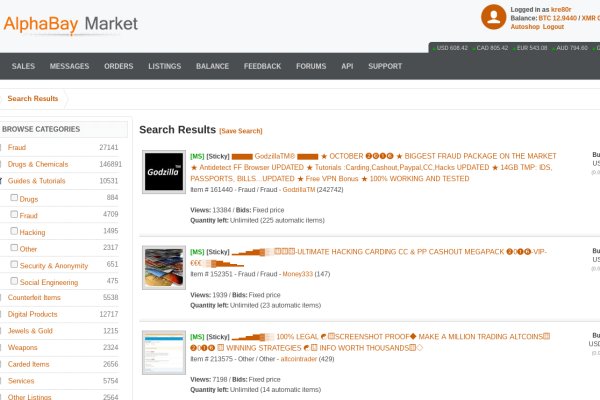
Task: Go to the ORDERS page
Action: 119,66
